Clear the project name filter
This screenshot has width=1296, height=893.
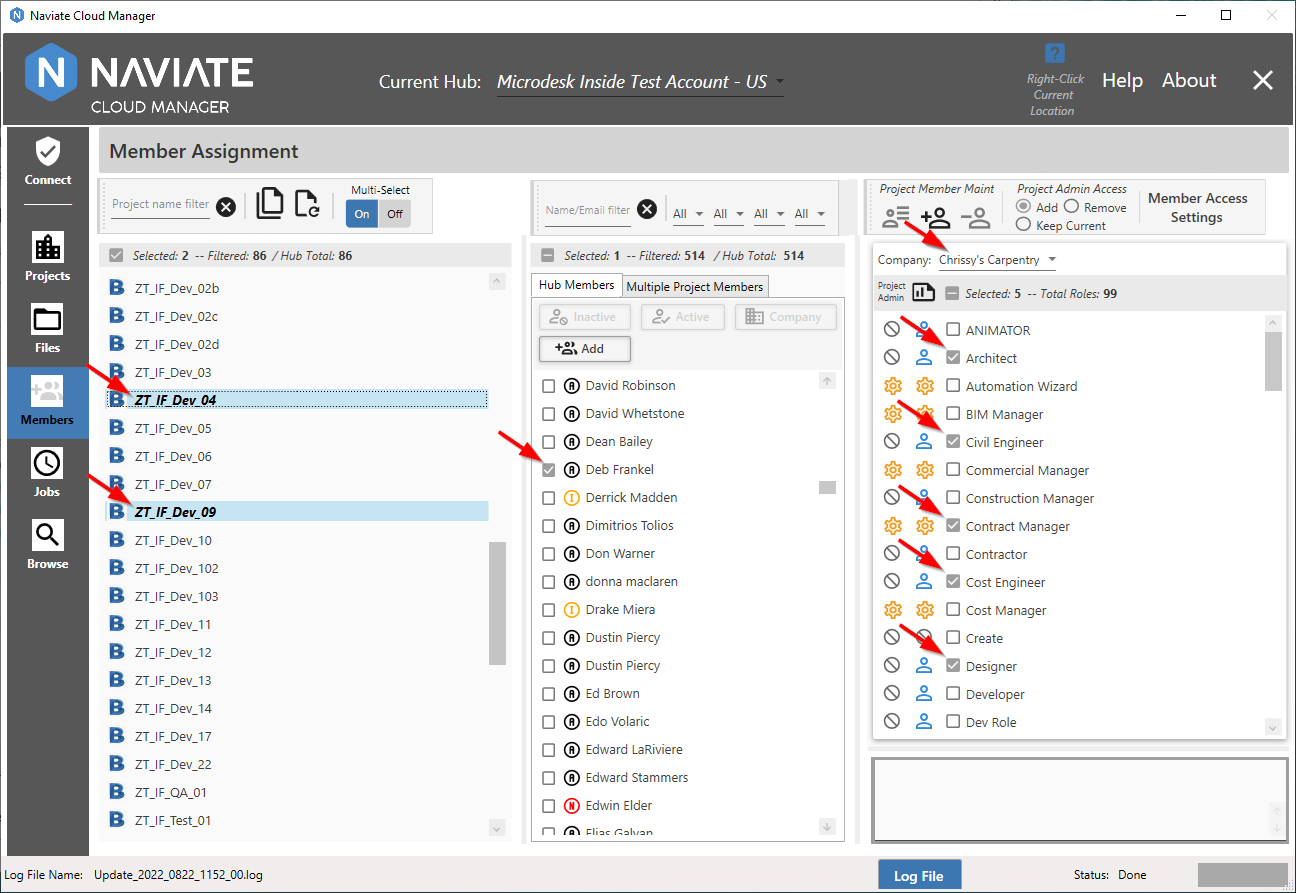click(226, 207)
